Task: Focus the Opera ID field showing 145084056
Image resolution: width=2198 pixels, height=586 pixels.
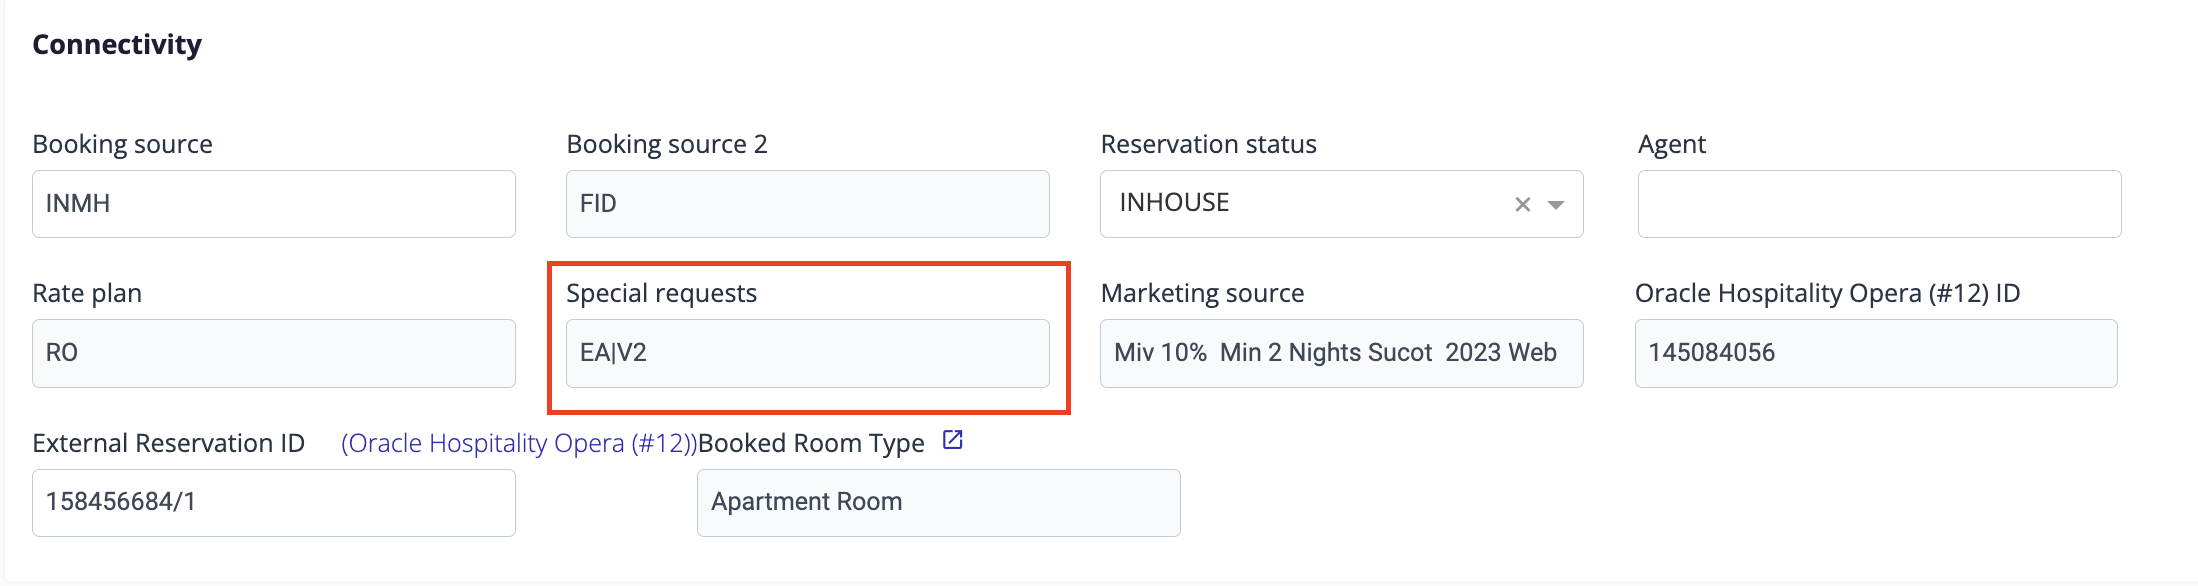Action: 1876,353
